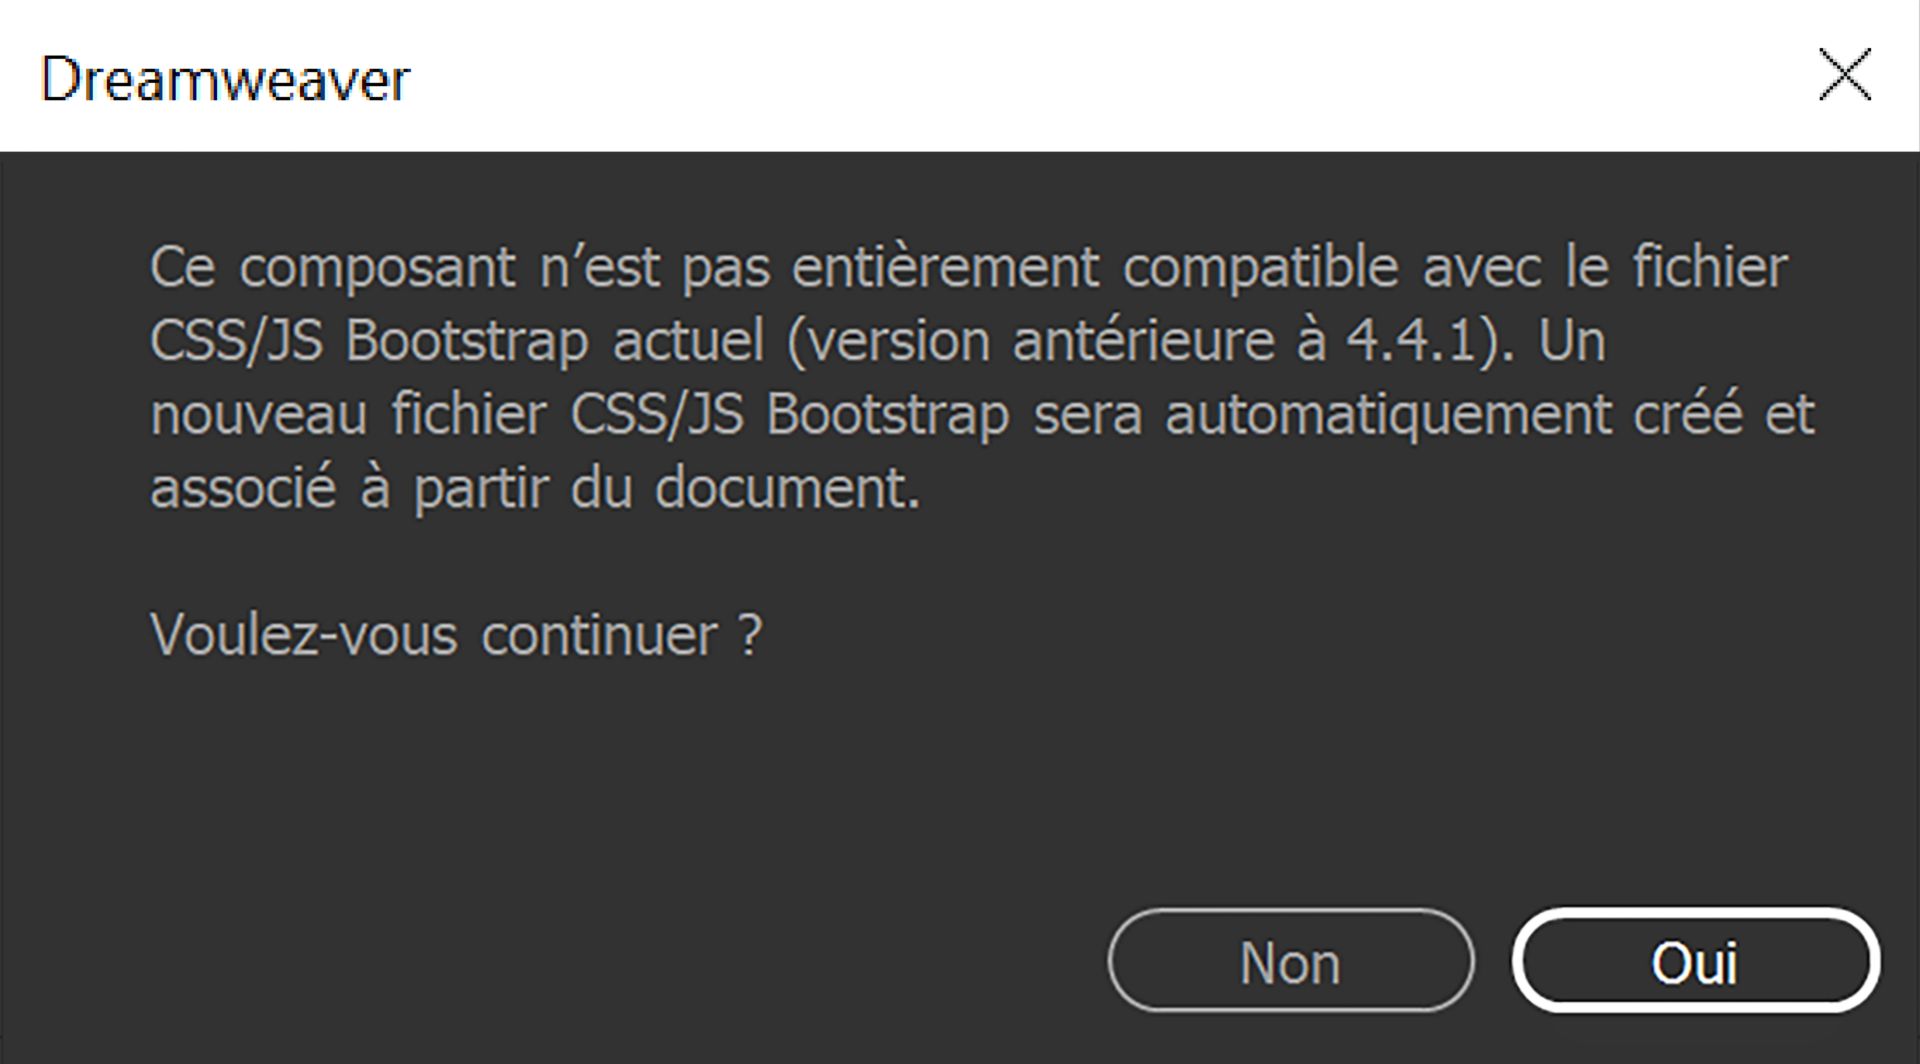Dismiss the dialog using the X control
Image resolution: width=1920 pixels, height=1064 pixels.
tap(1845, 75)
